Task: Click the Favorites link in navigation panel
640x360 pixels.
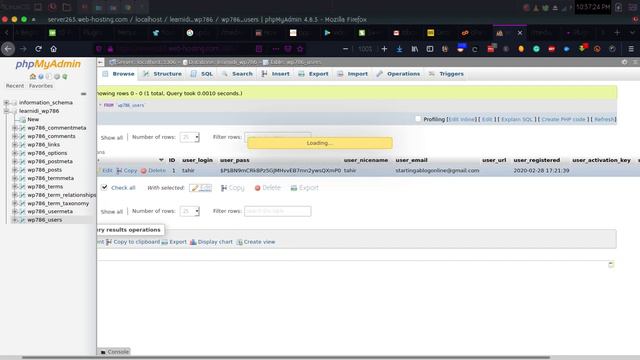Action: [41, 86]
